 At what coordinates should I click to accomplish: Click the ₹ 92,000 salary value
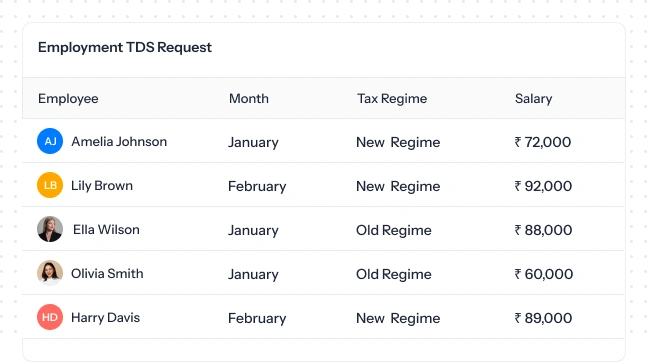point(543,186)
